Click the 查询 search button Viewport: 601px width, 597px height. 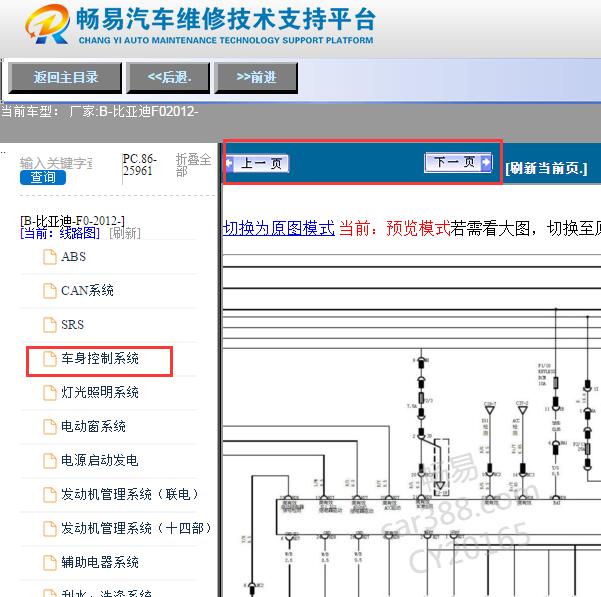43,177
